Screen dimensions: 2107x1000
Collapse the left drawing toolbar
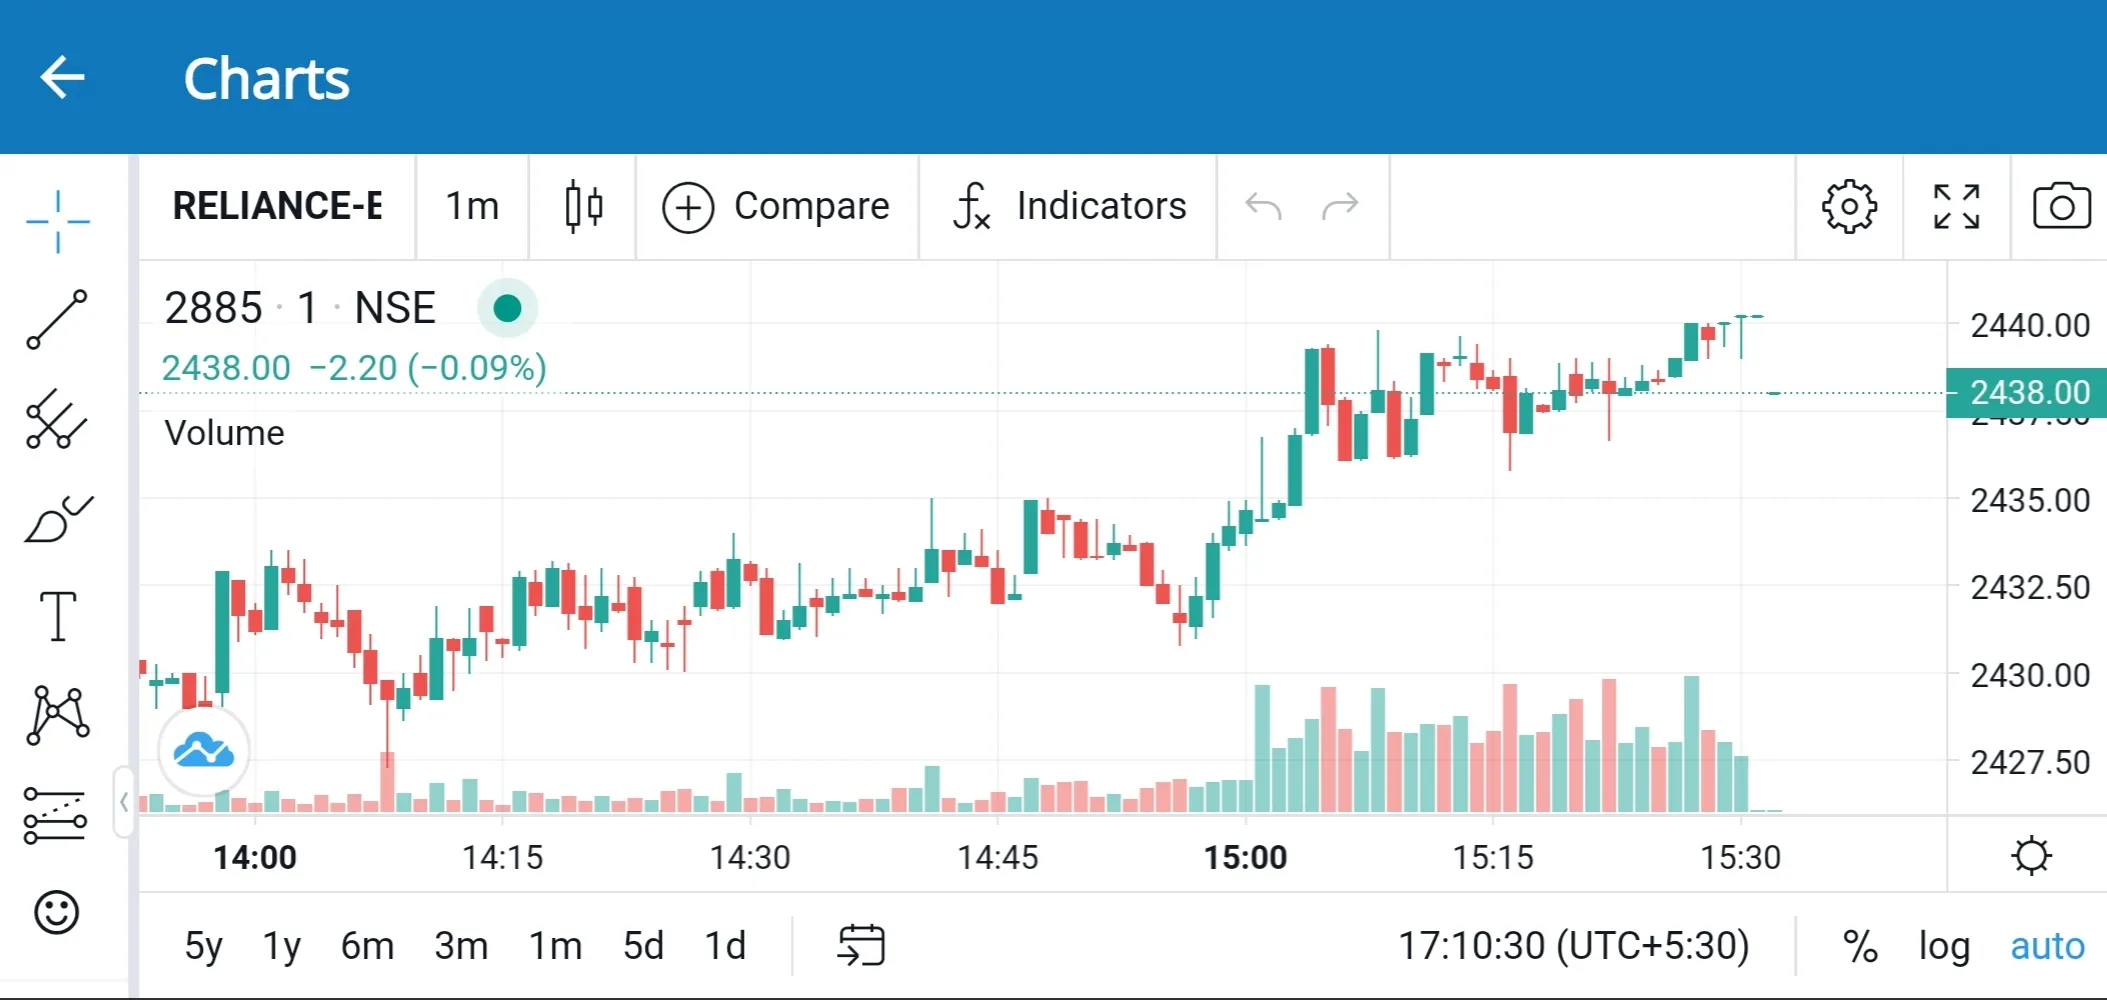click(x=124, y=801)
